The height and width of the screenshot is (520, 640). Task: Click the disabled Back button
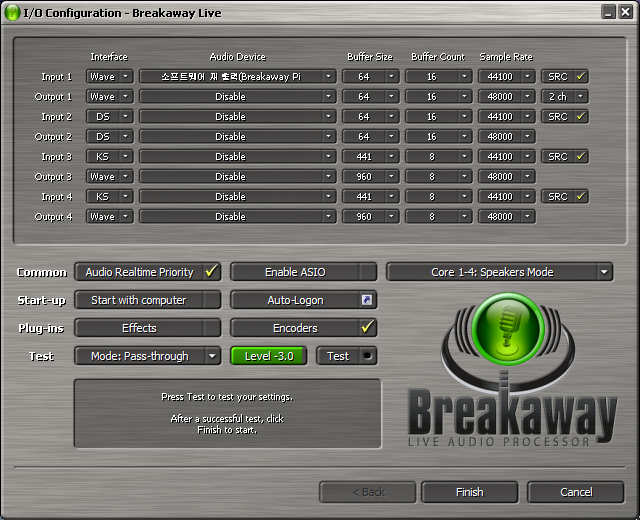pyautogui.click(x=368, y=492)
